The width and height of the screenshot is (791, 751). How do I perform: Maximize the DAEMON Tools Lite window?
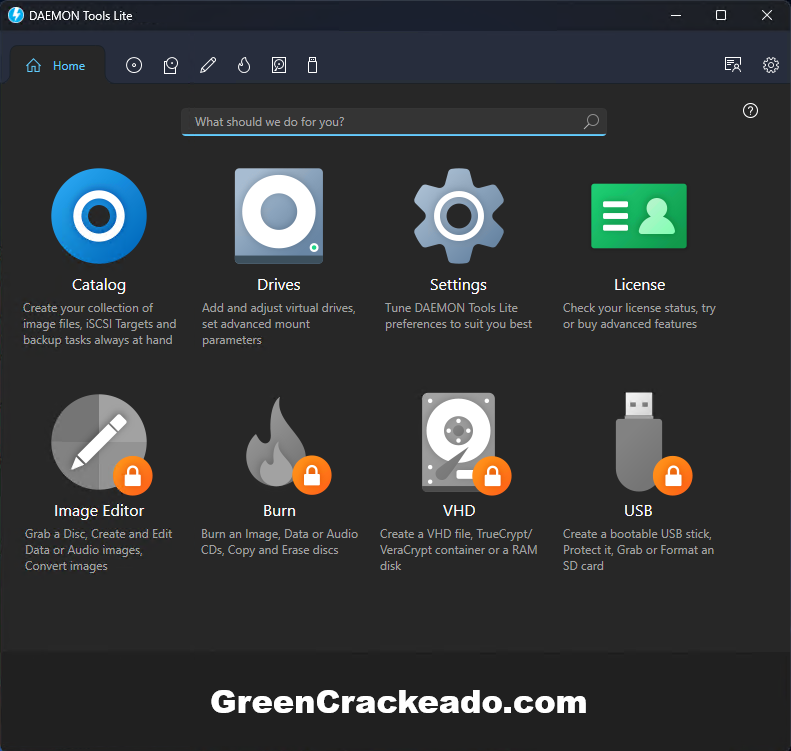[721, 15]
